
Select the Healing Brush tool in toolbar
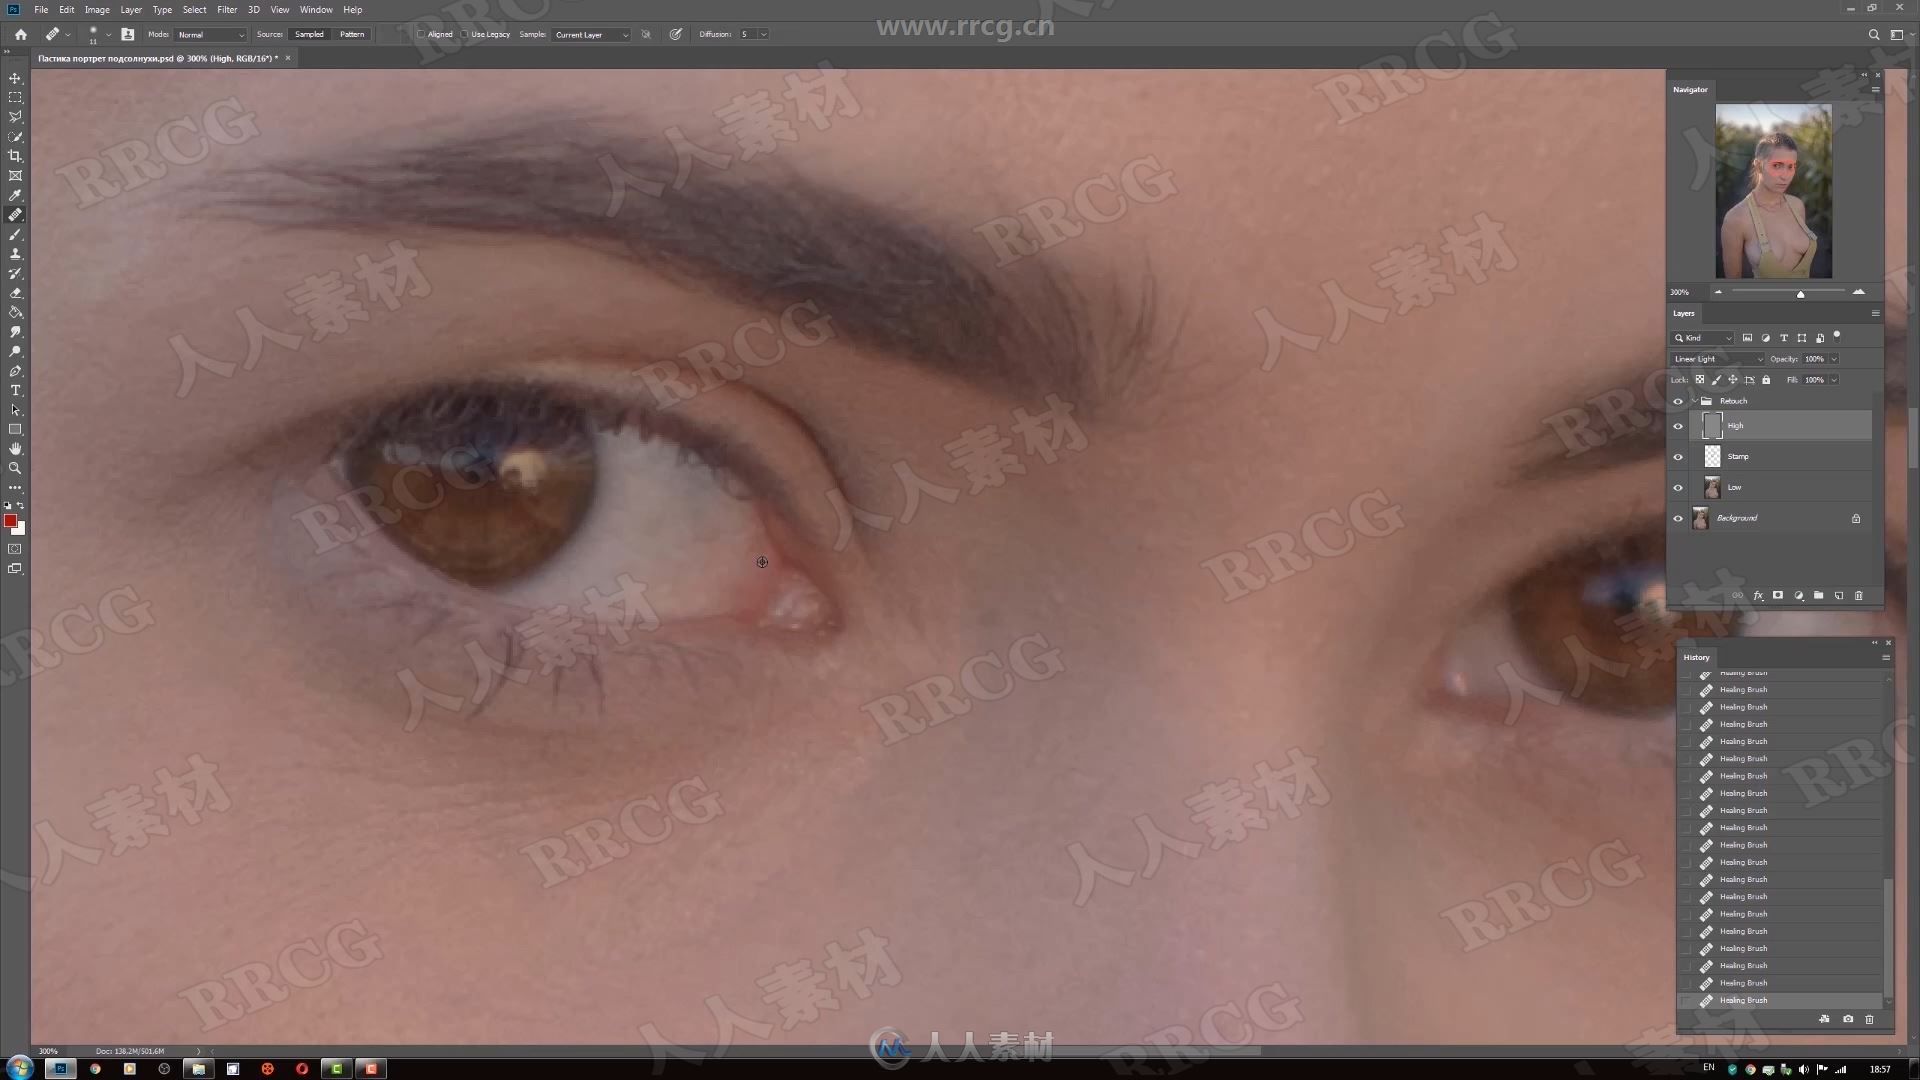(x=15, y=215)
